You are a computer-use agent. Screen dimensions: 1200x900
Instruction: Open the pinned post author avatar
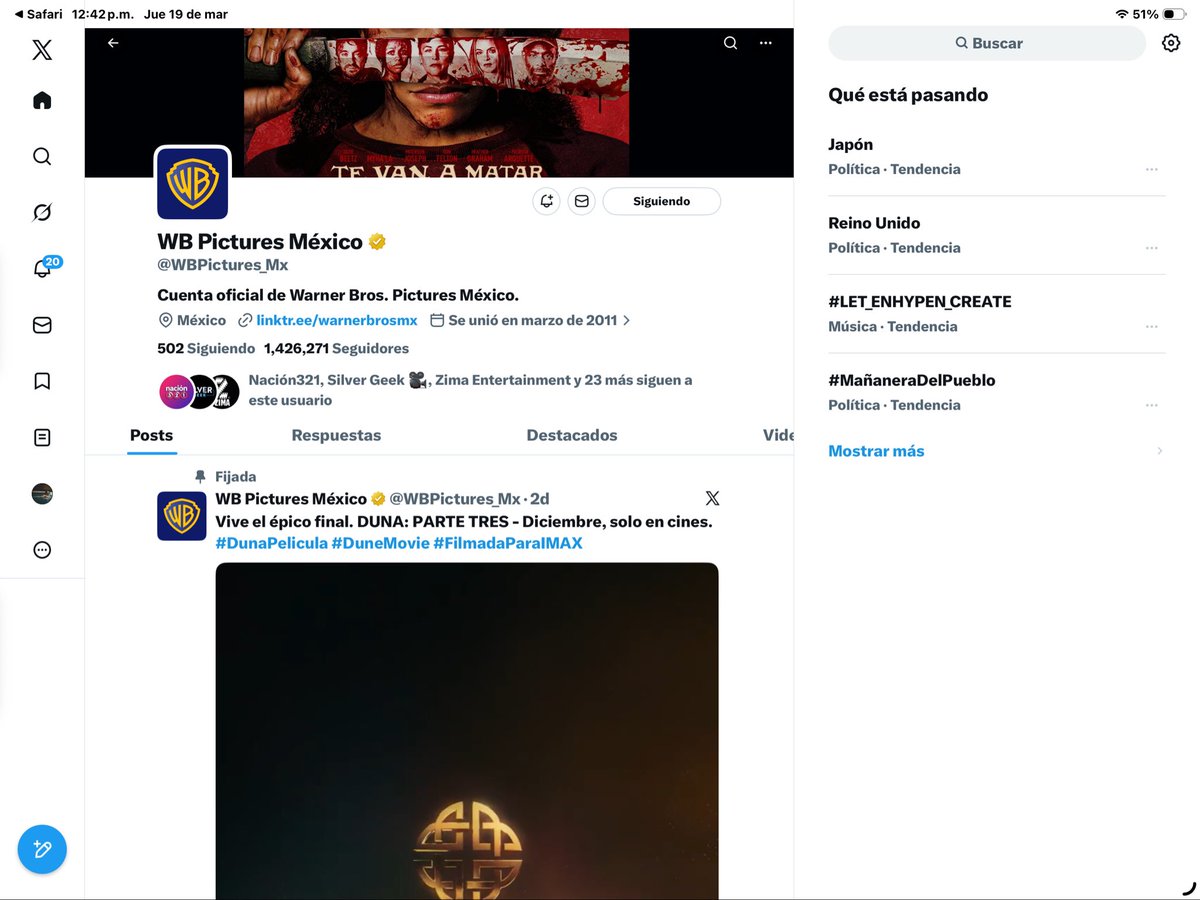pyautogui.click(x=182, y=516)
